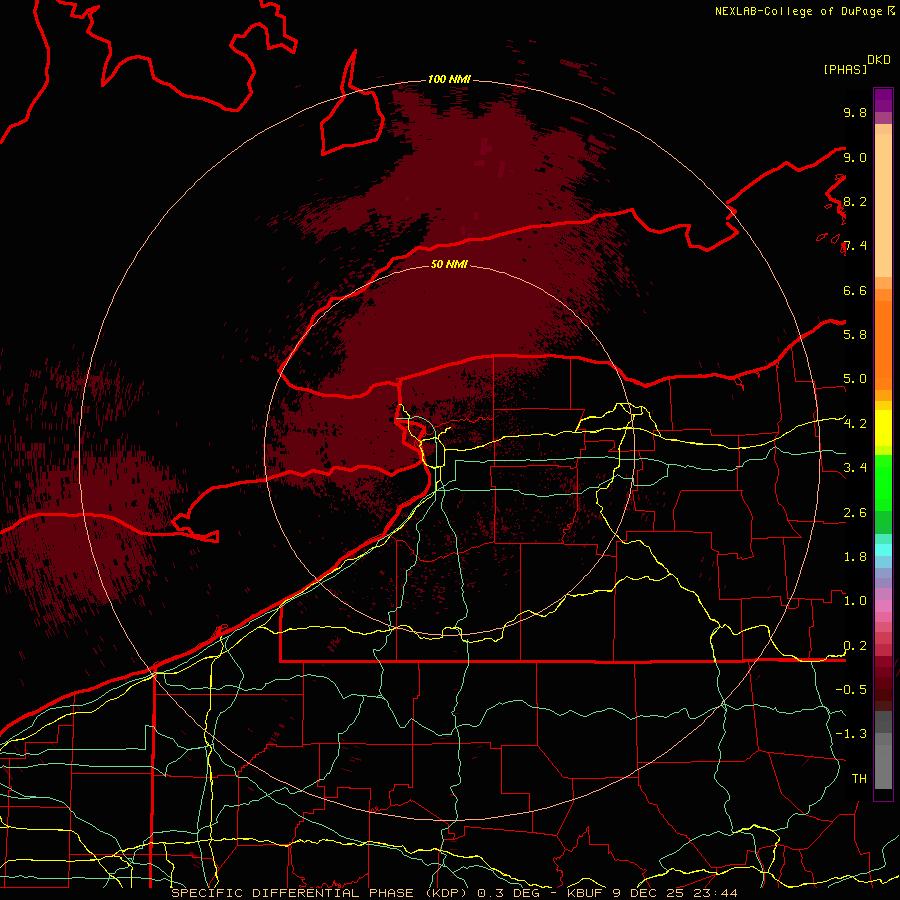Viewport: 900px width, 900px height.
Task: Click the cyan band of the color scale
Action: click(883, 549)
